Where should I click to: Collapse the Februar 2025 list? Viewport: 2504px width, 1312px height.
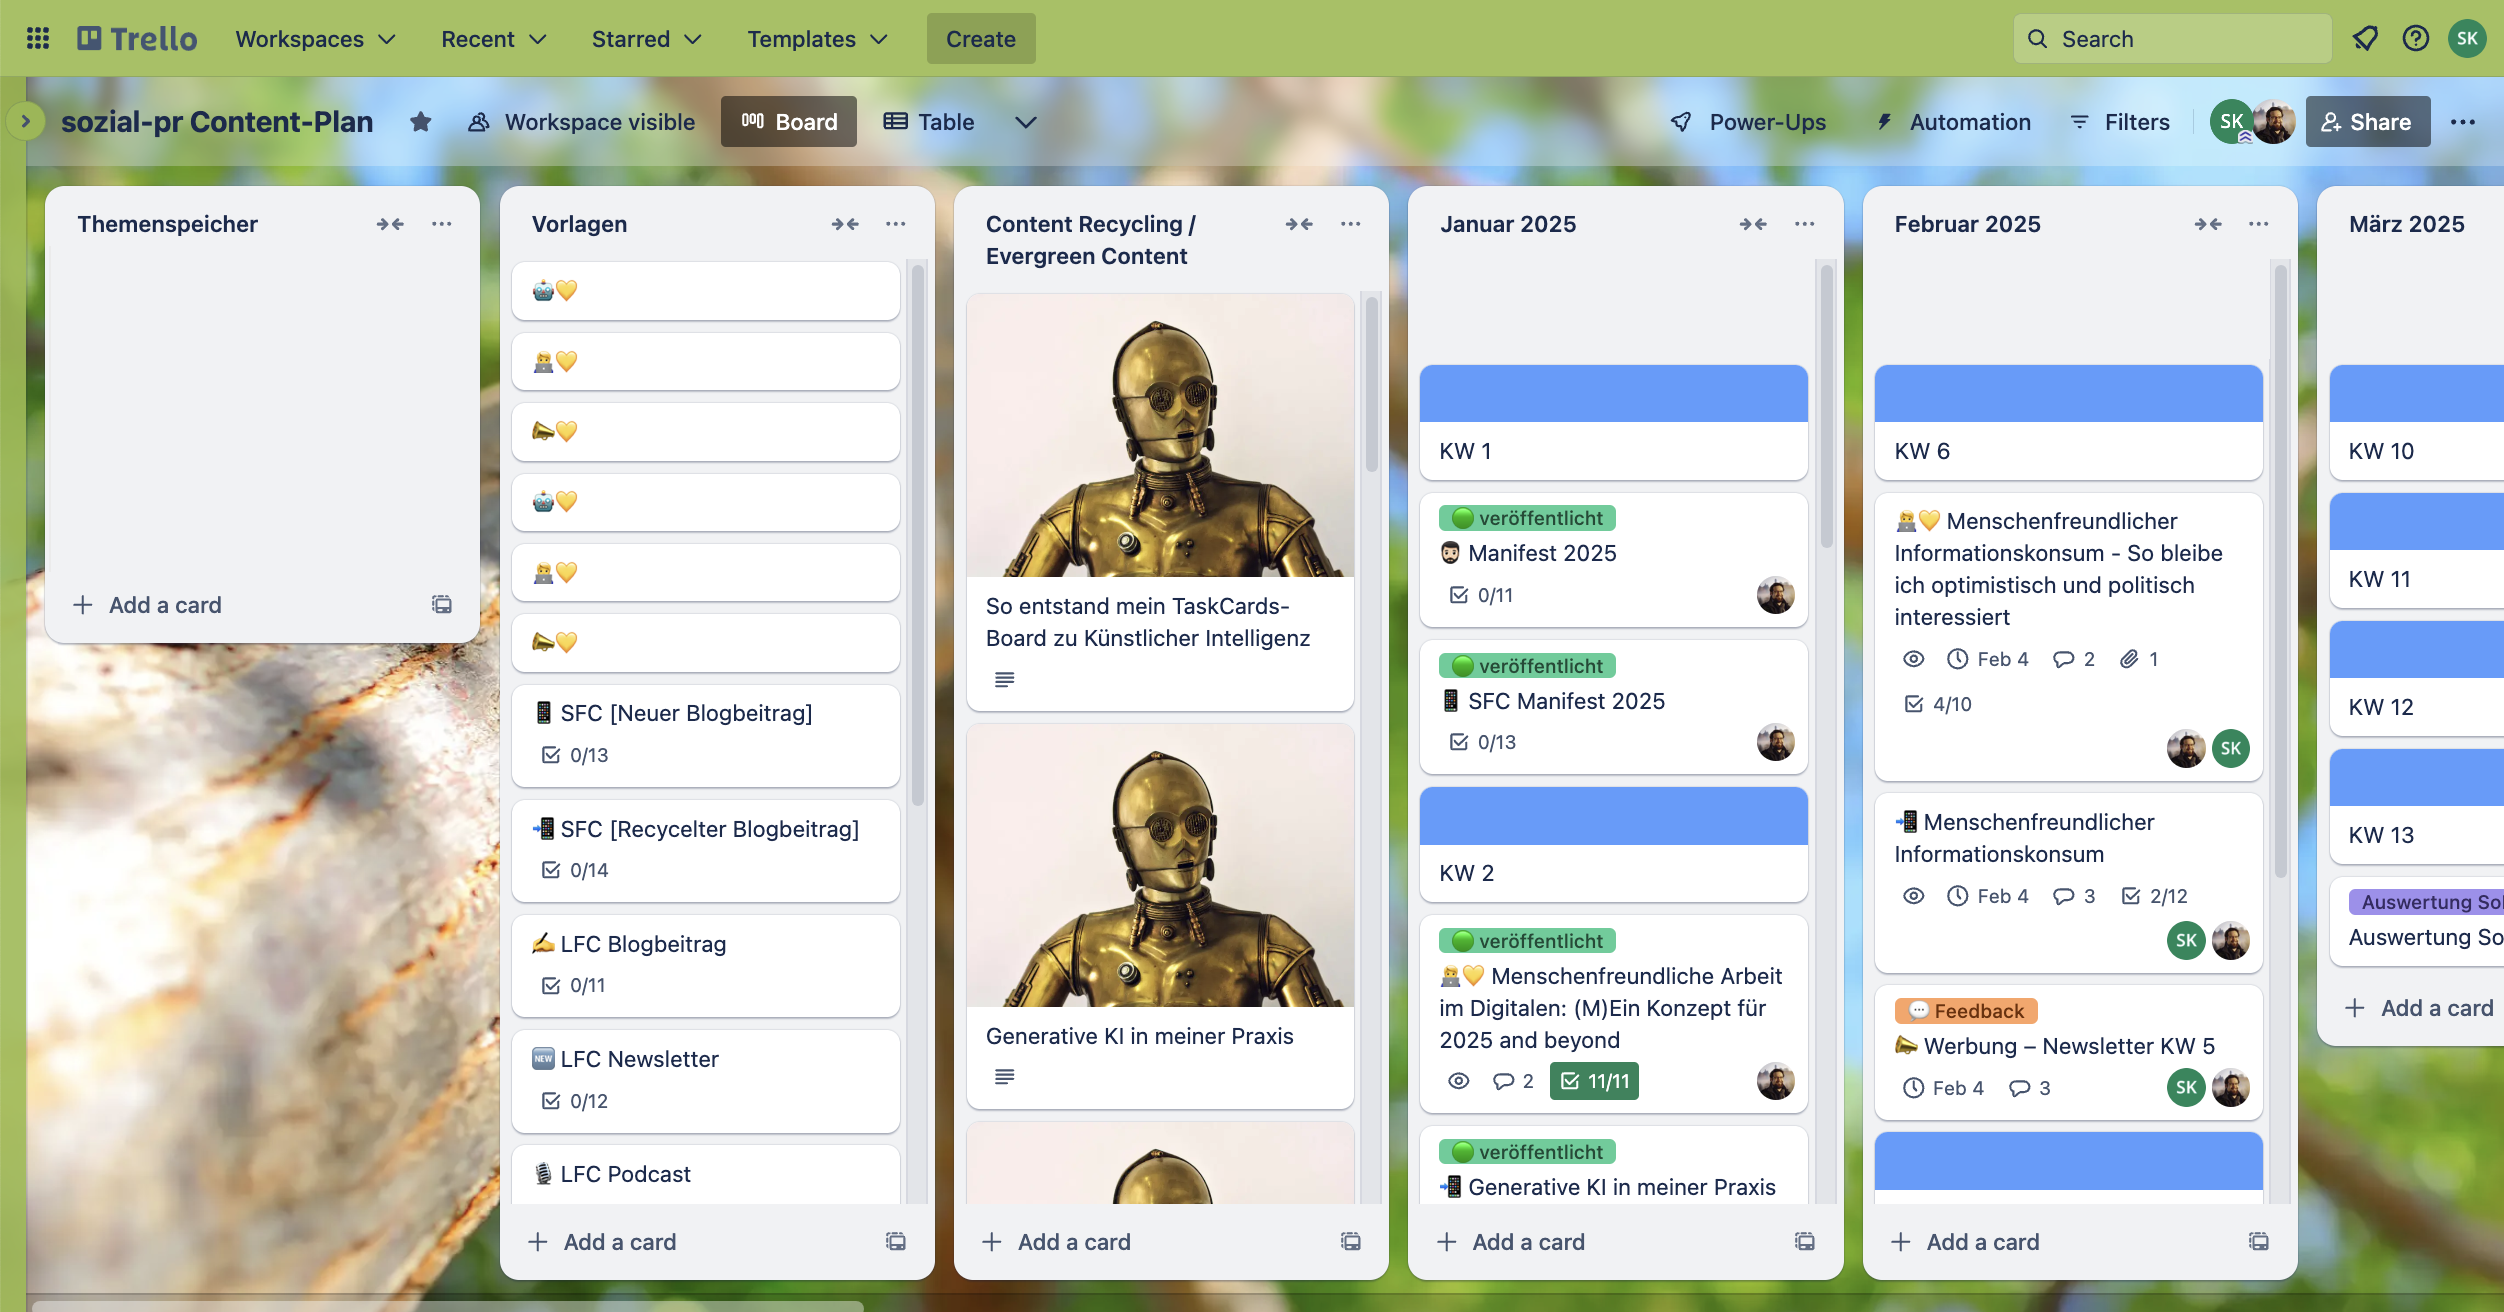[x=2208, y=224]
